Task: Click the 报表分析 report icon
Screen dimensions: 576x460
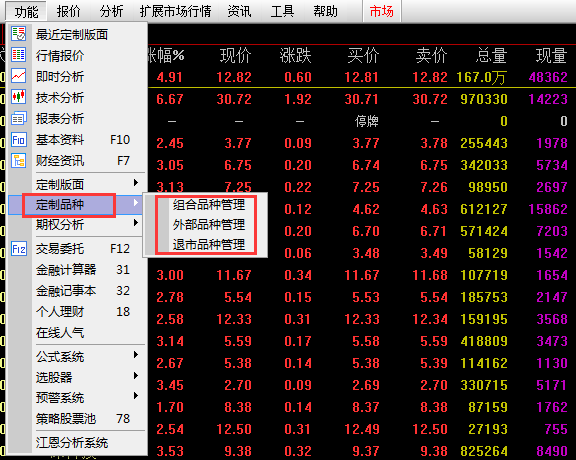Action: tap(18, 118)
